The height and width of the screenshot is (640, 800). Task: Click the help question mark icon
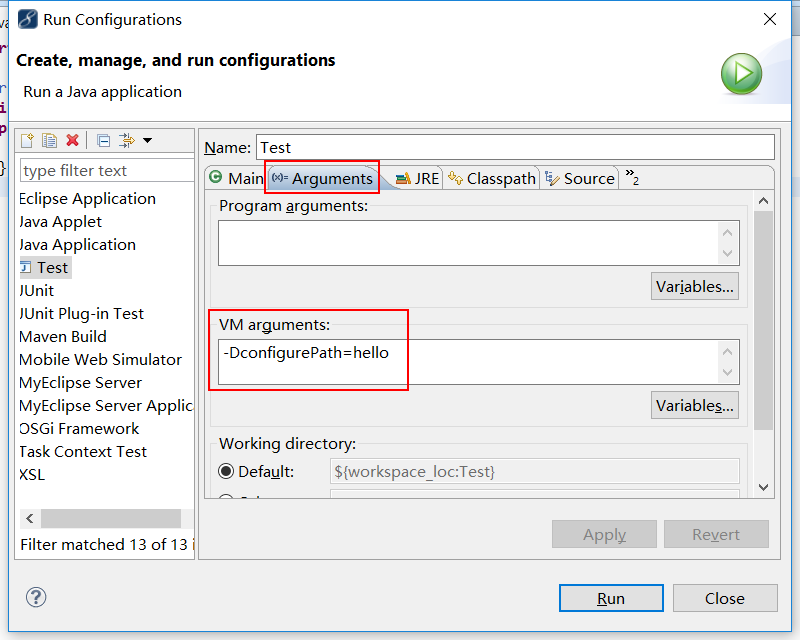(36, 597)
